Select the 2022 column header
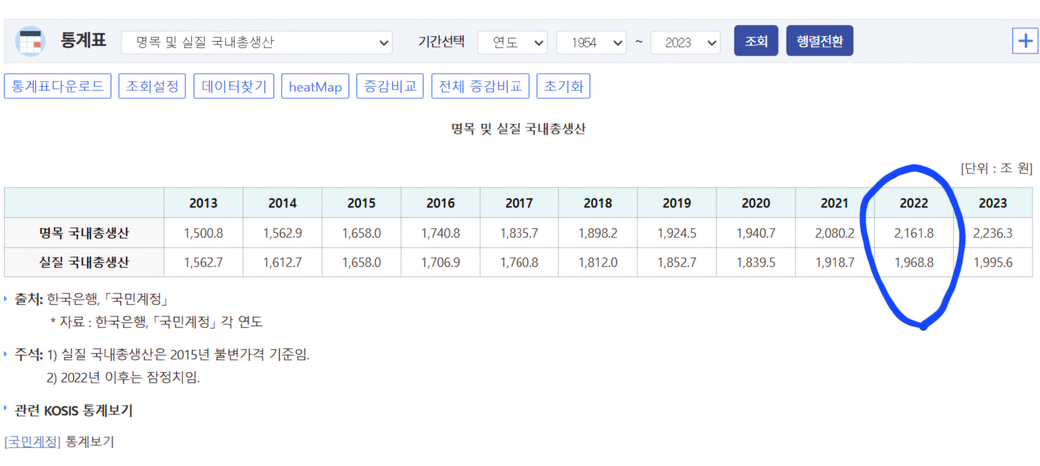 pyautogui.click(x=913, y=203)
